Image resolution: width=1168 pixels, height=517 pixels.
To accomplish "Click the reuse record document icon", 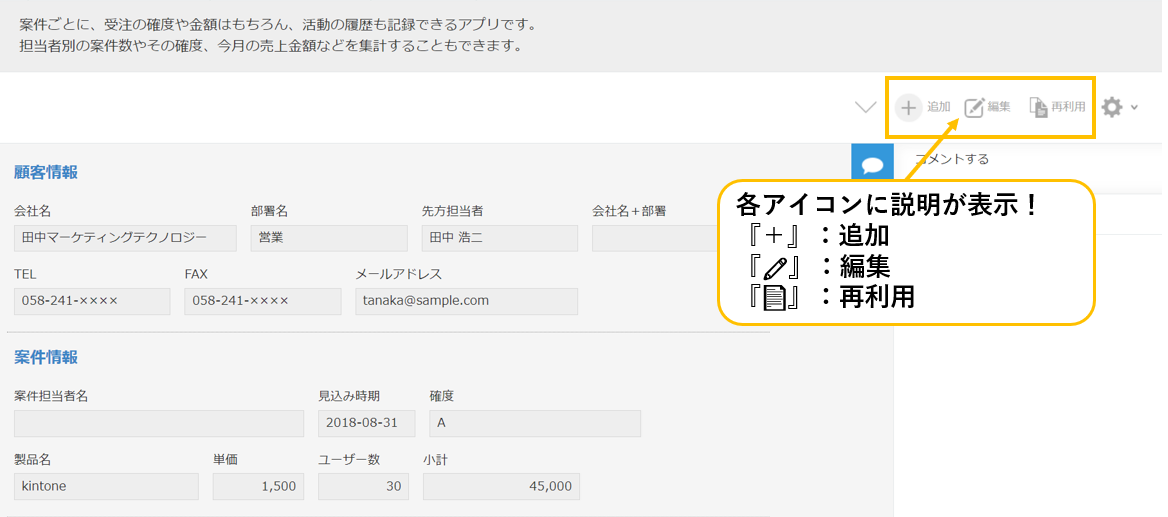I will (1039, 107).
